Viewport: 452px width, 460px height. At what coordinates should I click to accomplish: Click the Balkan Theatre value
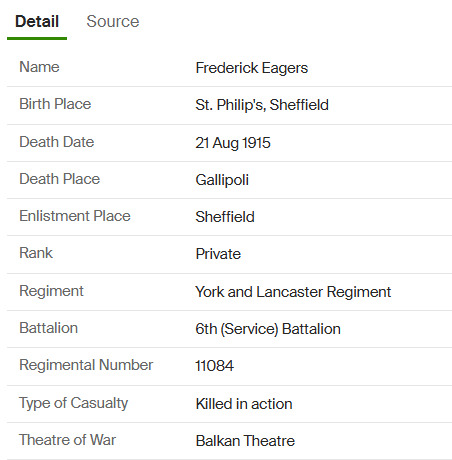245,441
